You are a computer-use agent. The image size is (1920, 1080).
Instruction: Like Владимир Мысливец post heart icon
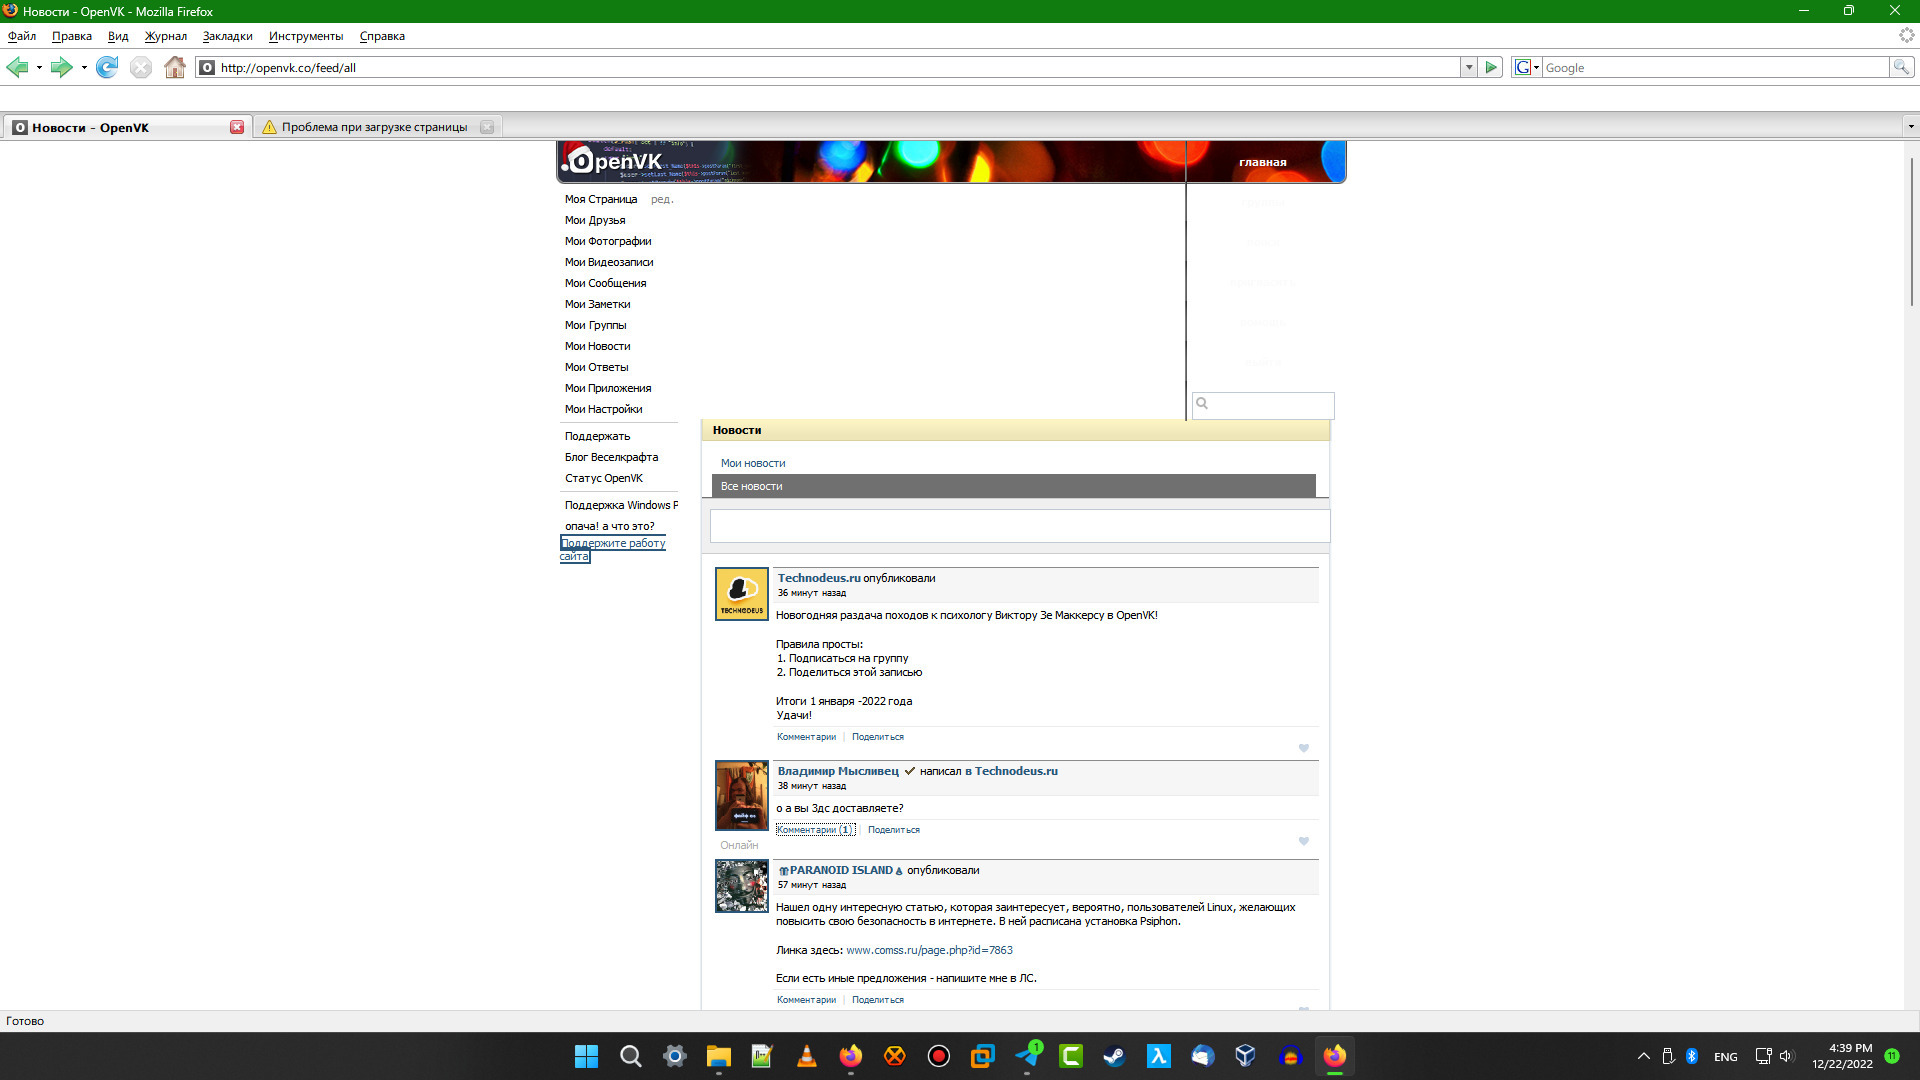(1303, 841)
